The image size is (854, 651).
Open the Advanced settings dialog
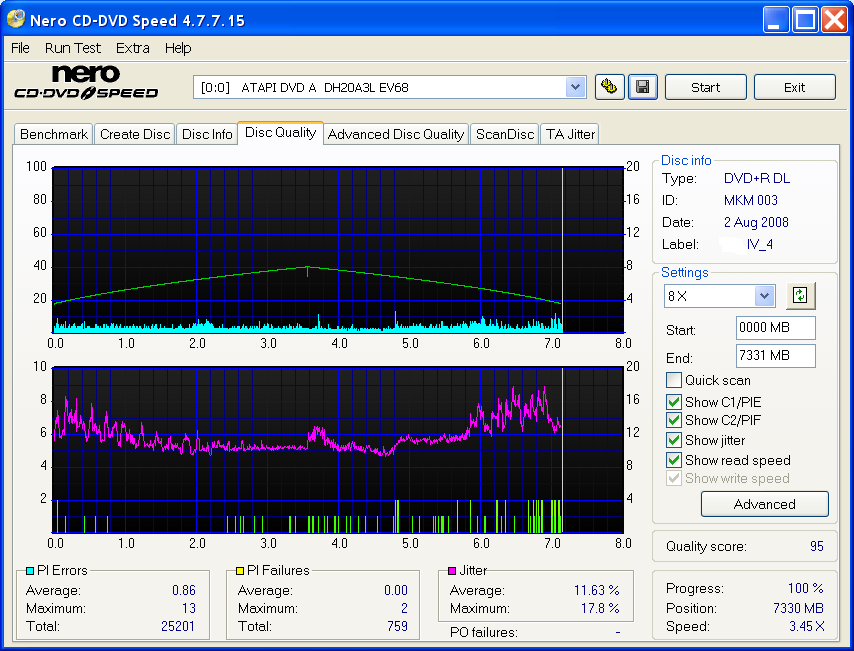pyautogui.click(x=764, y=504)
